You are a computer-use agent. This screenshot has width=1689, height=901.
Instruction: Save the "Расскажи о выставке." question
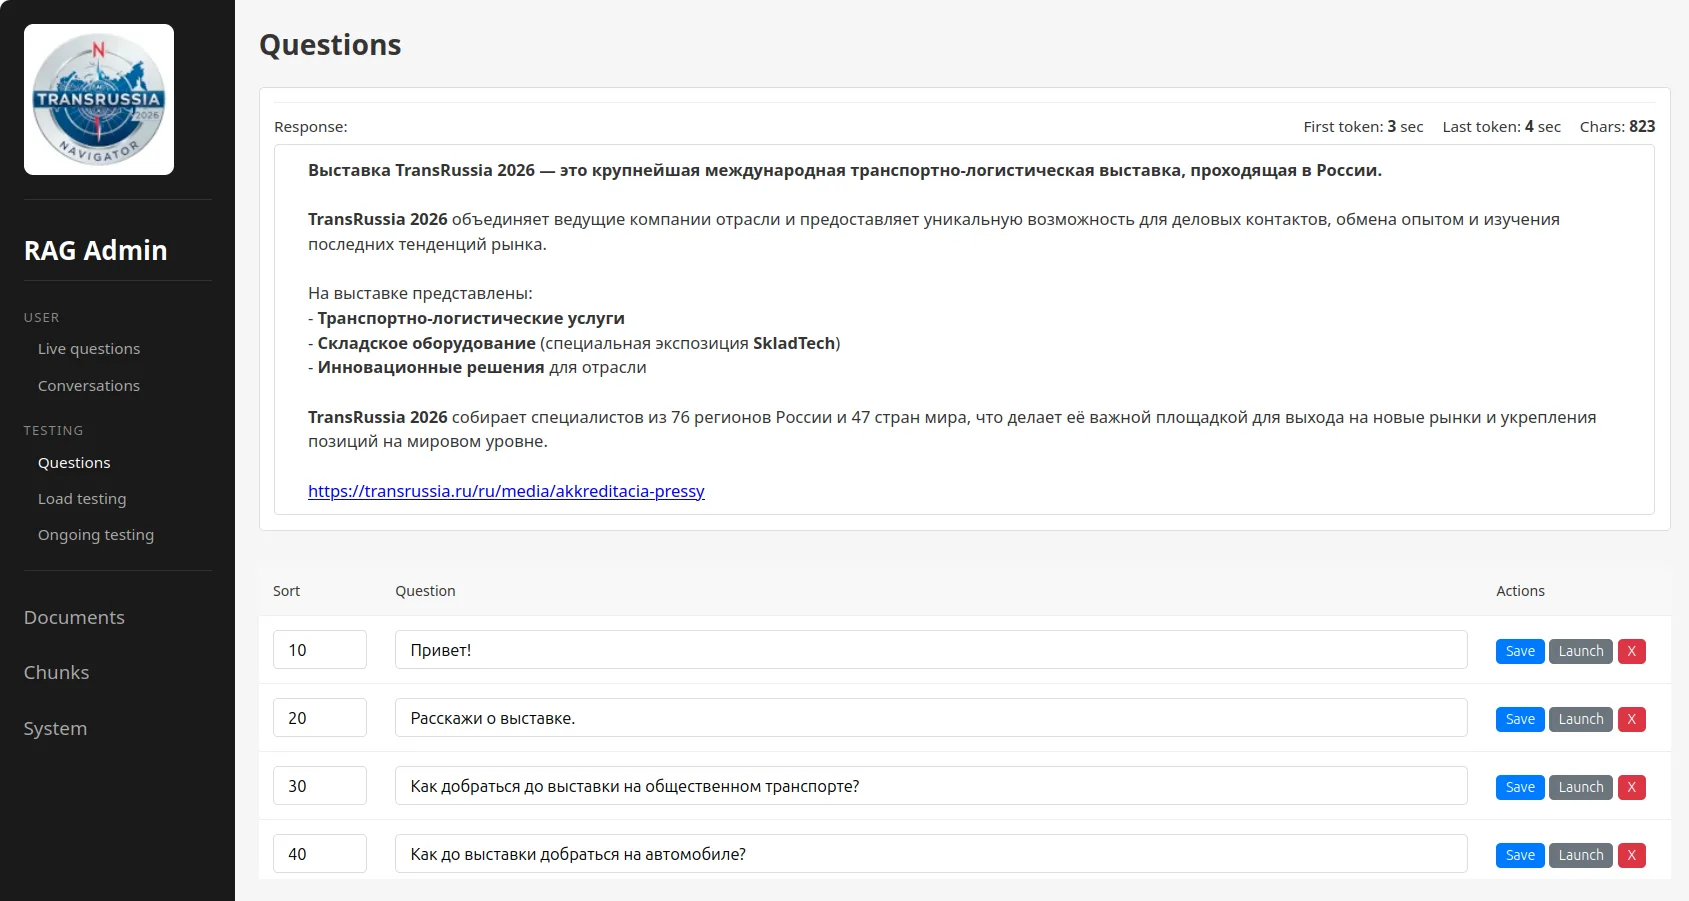pyautogui.click(x=1520, y=719)
